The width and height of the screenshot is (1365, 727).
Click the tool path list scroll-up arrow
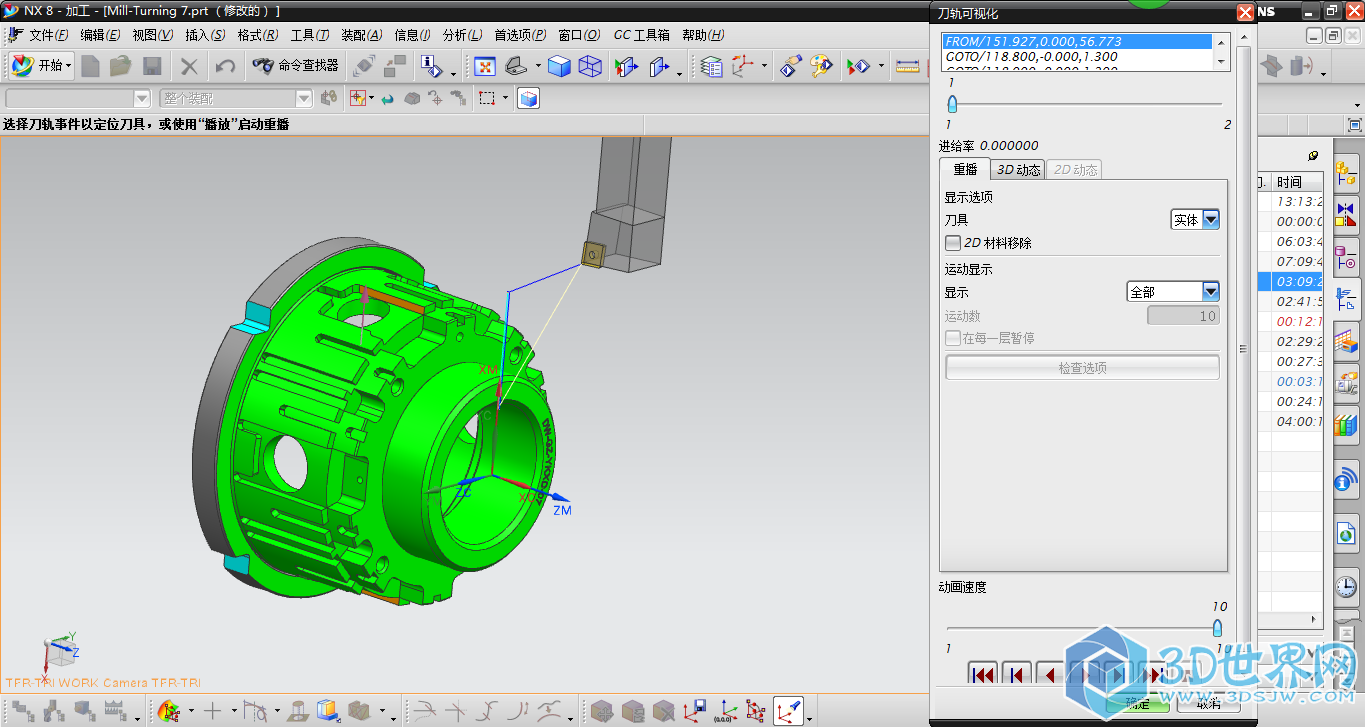tap(1220, 41)
